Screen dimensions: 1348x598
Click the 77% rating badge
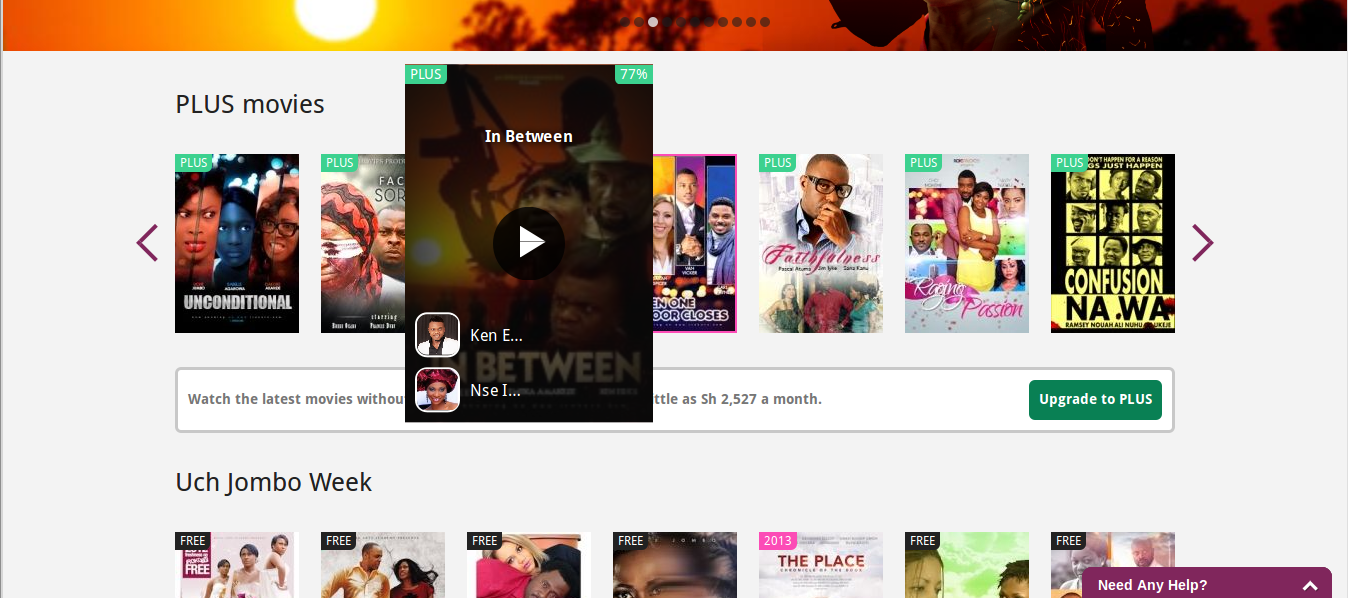pos(634,74)
